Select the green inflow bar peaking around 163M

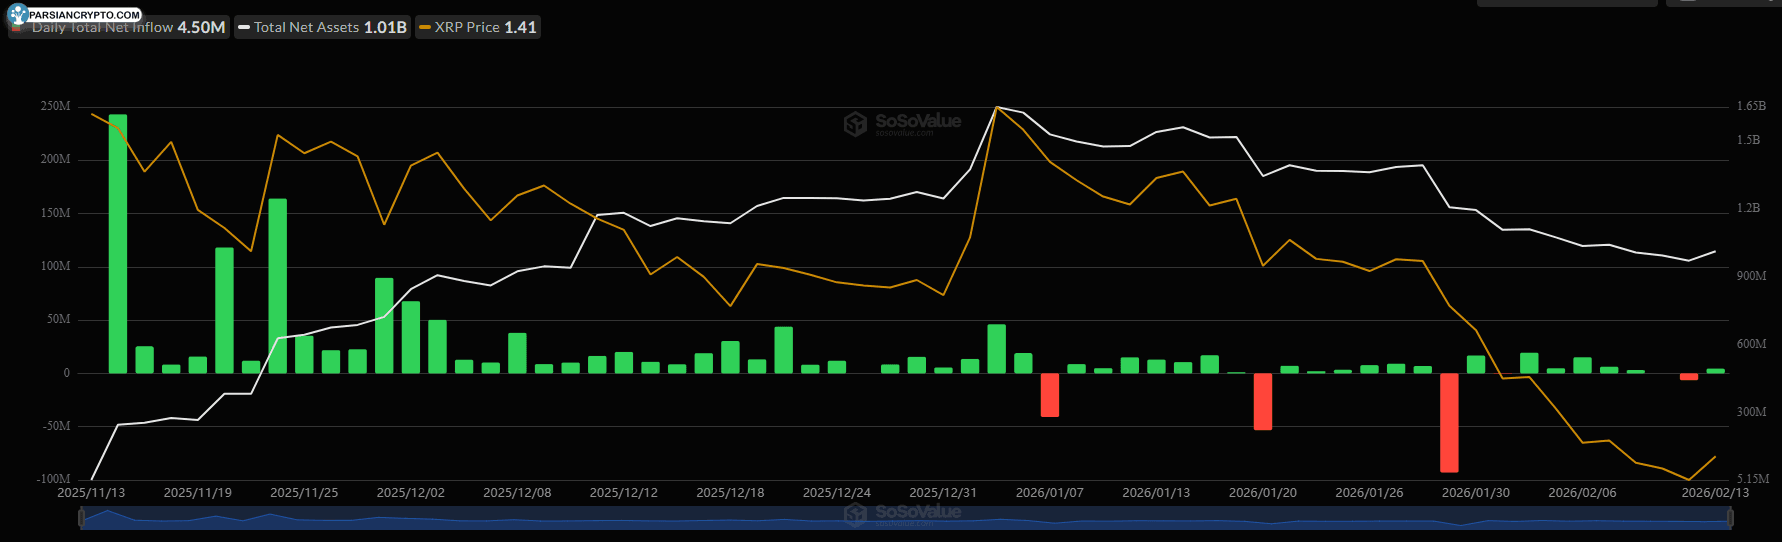click(x=277, y=286)
